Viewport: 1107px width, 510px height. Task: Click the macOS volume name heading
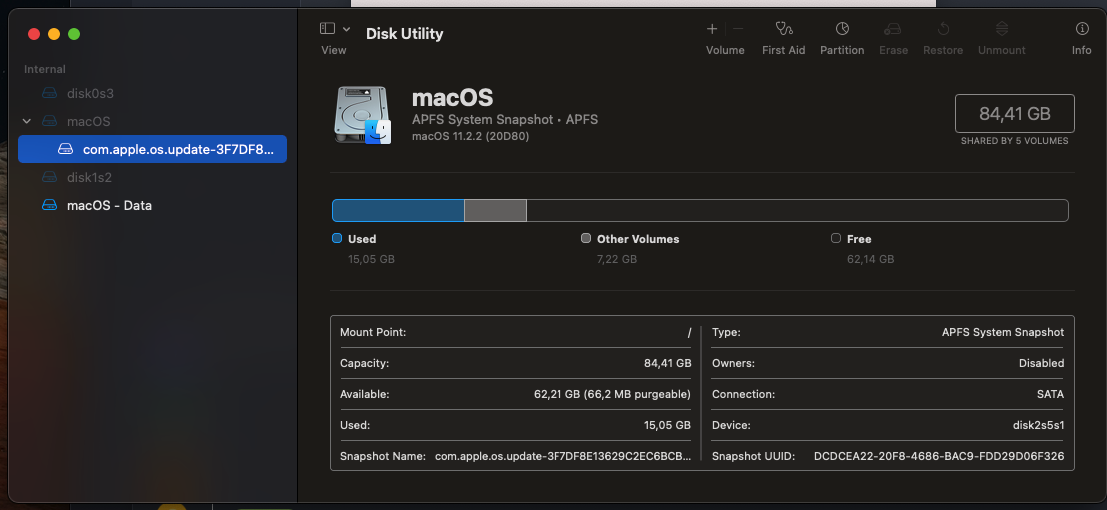[x=453, y=97]
